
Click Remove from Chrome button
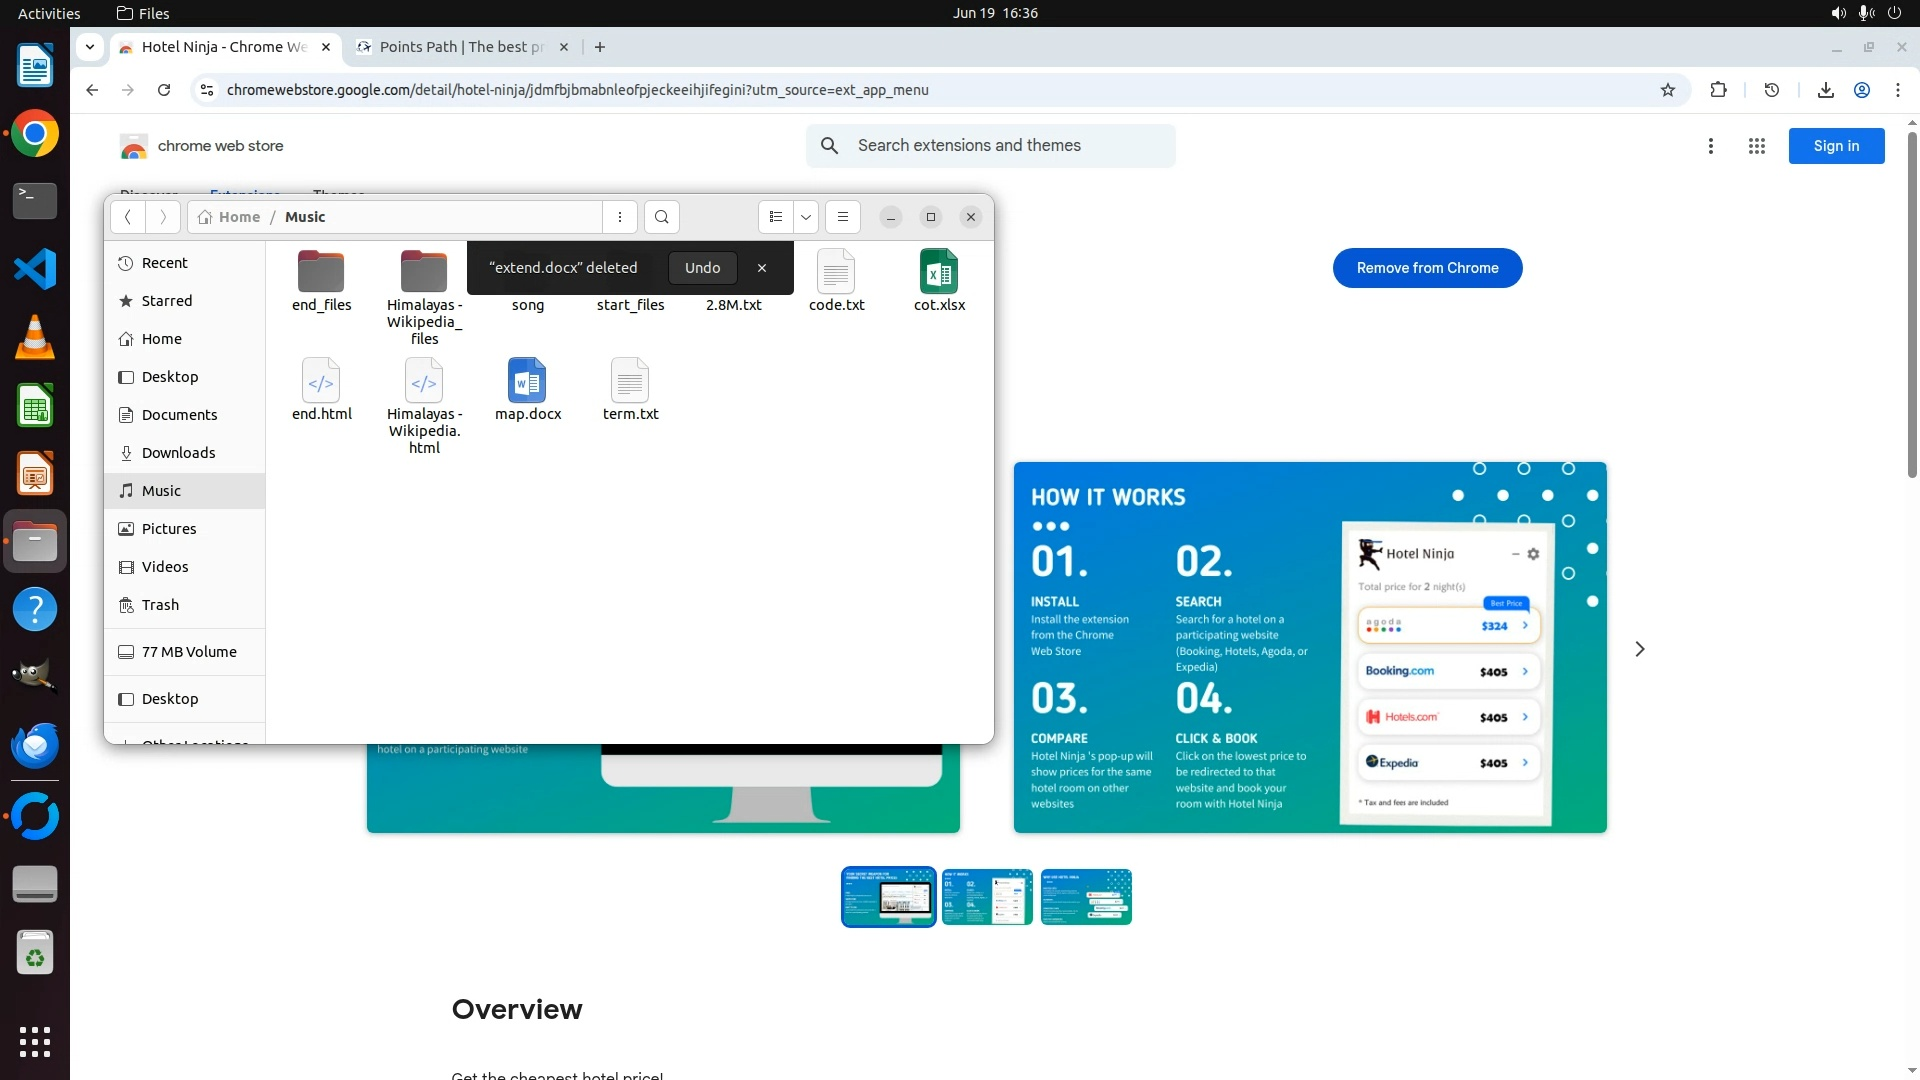[1427, 268]
